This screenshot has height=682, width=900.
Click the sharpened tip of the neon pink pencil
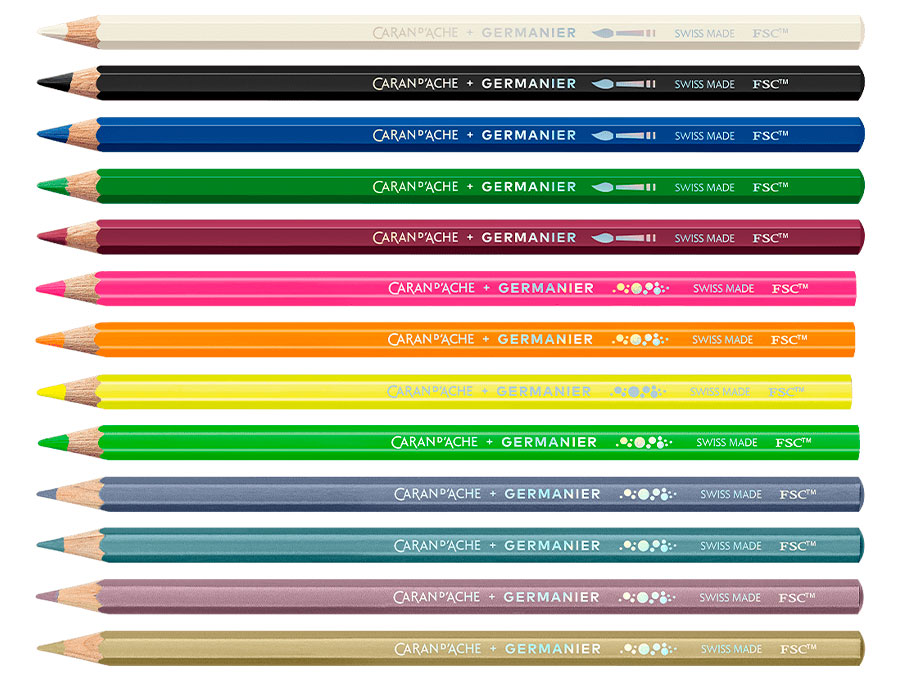coord(52,288)
